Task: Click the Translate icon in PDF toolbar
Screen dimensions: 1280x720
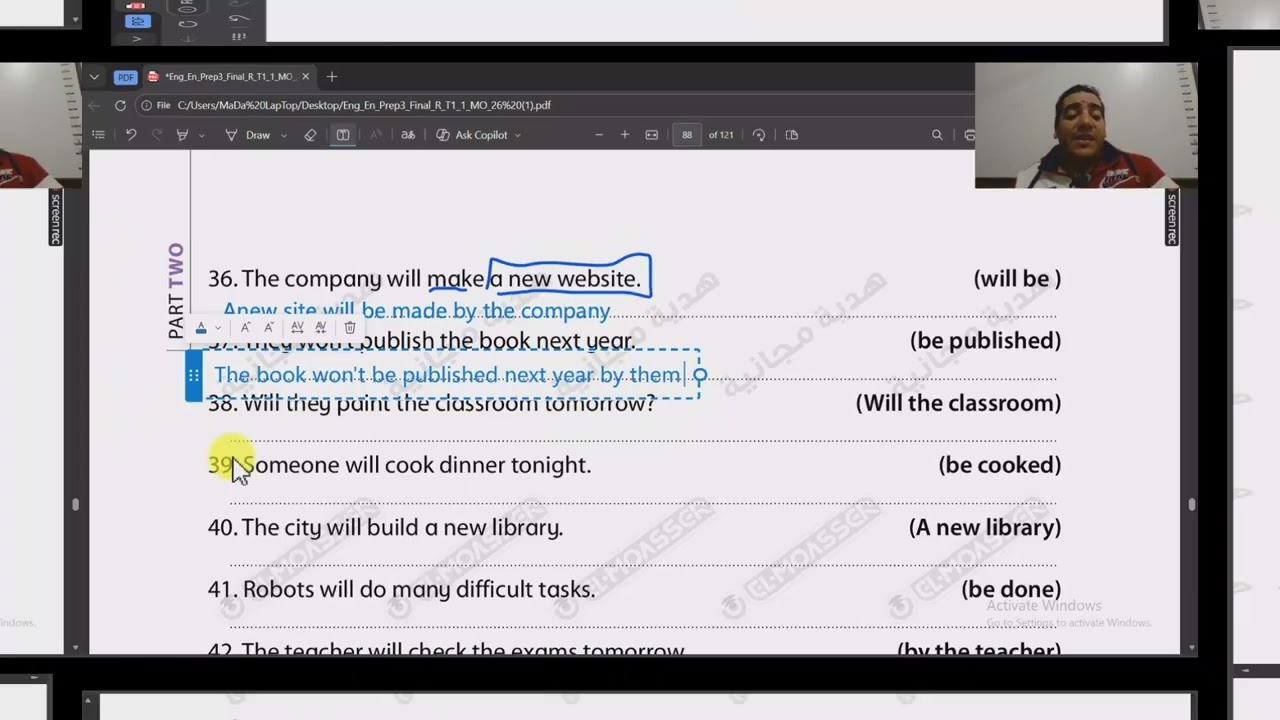Action: pos(408,135)
